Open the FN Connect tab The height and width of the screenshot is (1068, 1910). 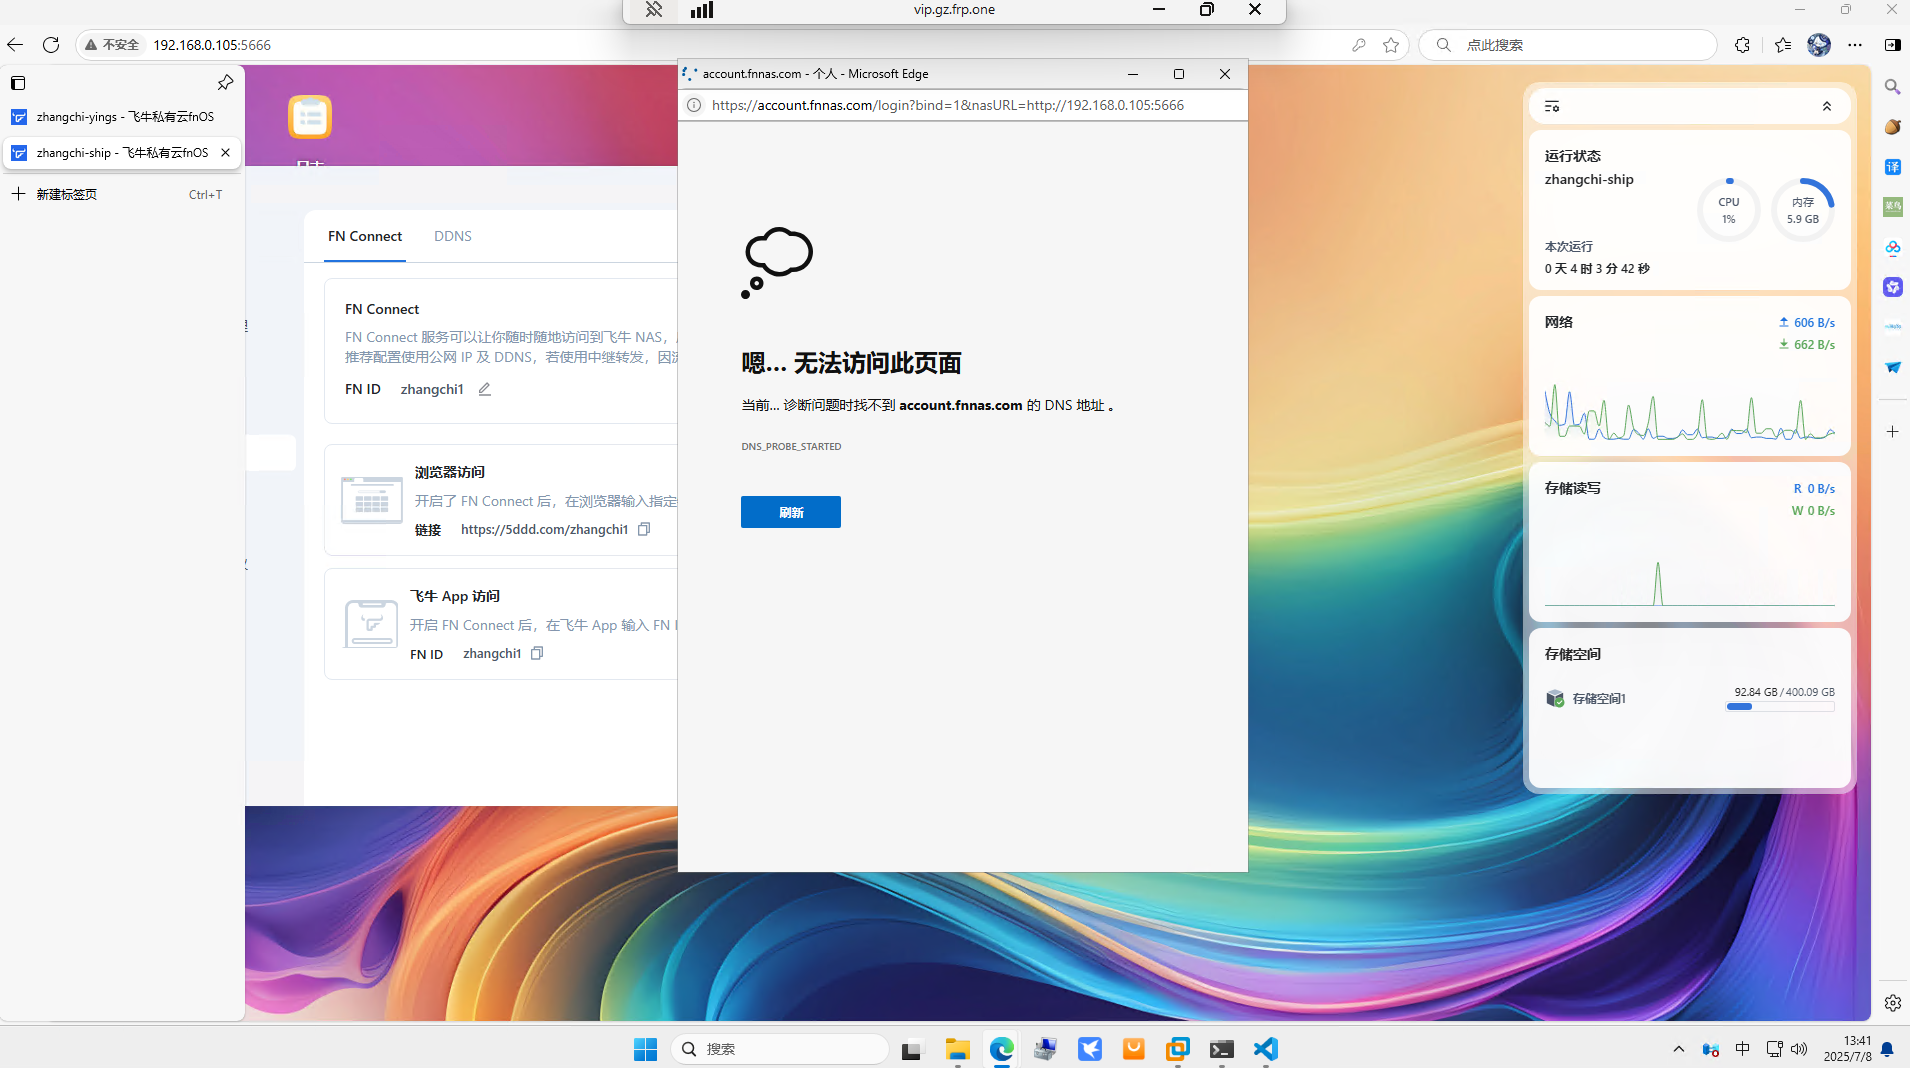pos(365,236)
